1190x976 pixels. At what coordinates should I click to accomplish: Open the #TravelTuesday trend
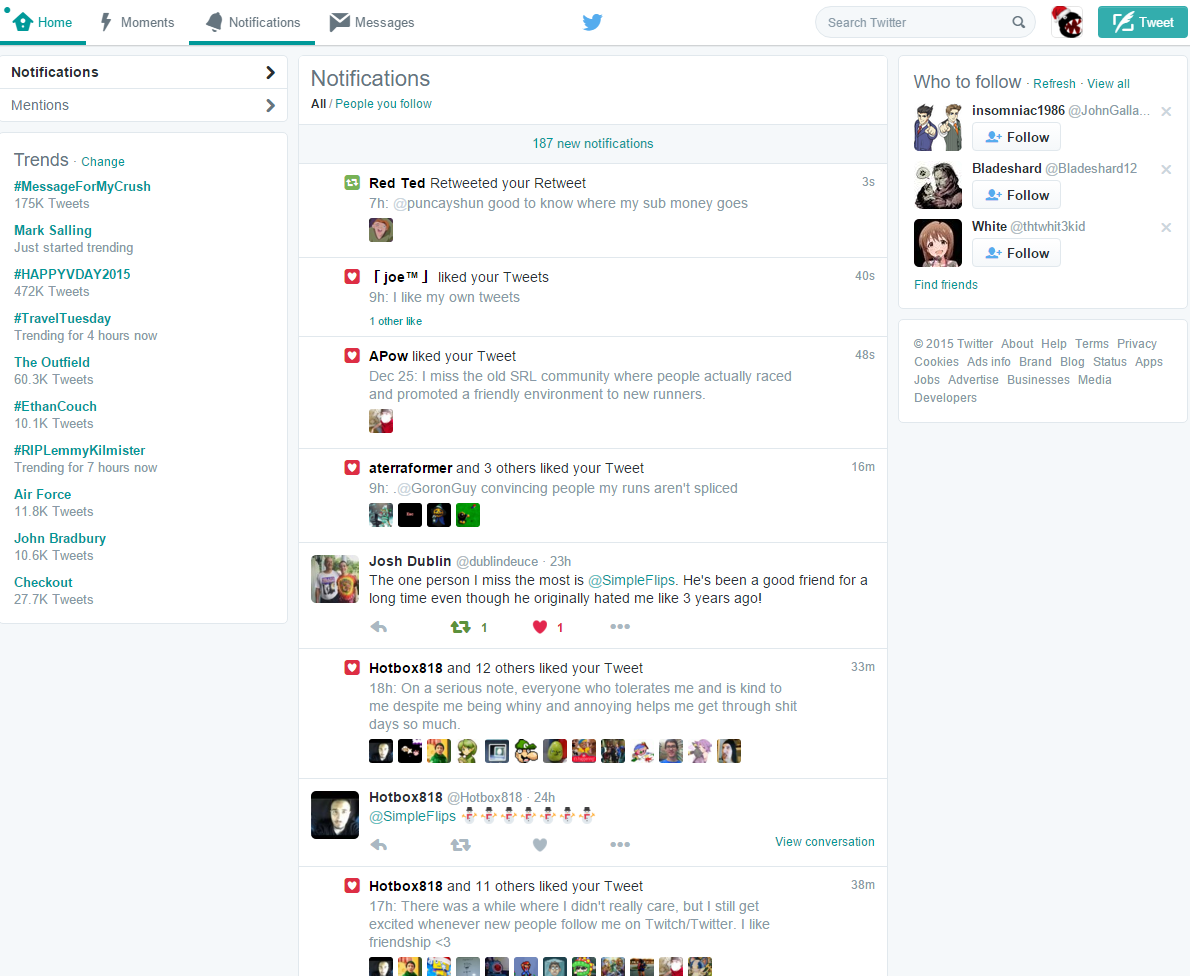pos(62,319)
